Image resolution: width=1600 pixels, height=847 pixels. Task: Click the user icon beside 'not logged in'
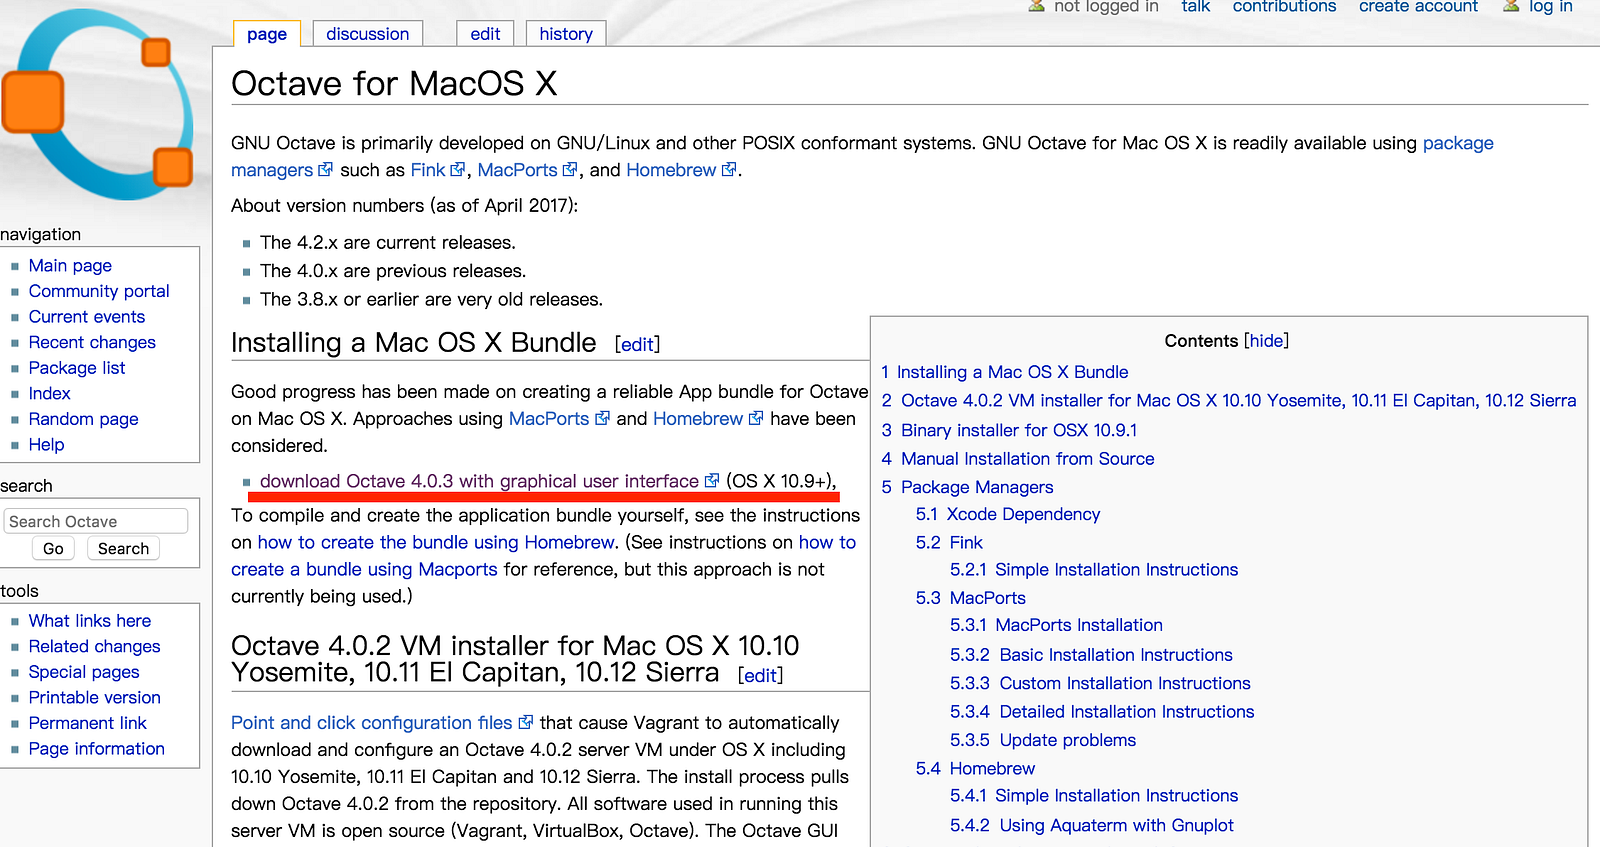pyautogui.click(x=1037, y=5)
